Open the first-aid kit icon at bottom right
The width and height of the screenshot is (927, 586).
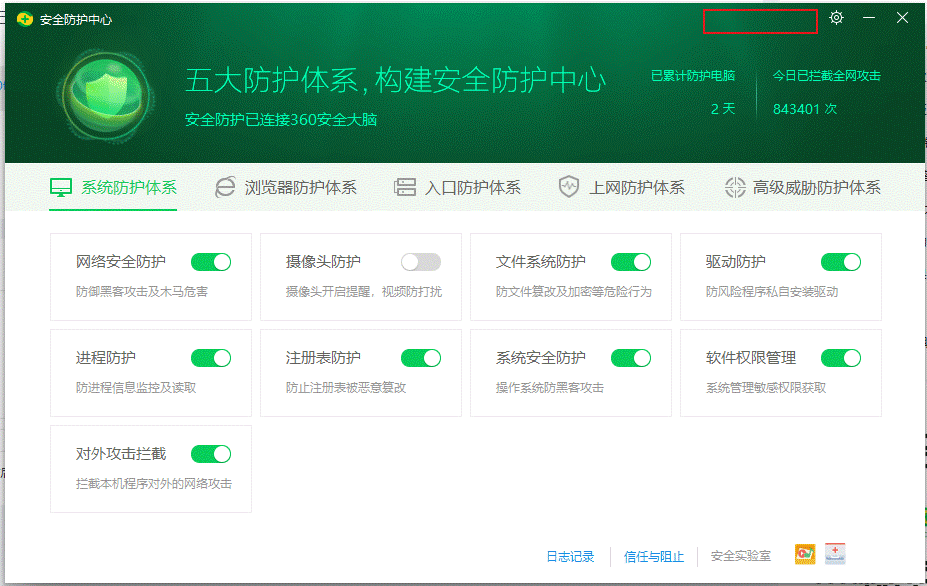835,554
